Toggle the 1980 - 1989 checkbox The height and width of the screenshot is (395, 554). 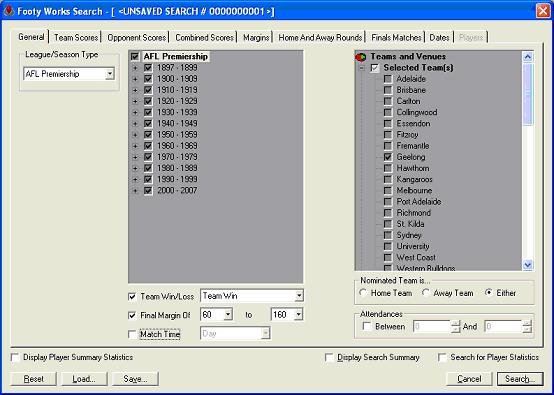pos(148,168)
